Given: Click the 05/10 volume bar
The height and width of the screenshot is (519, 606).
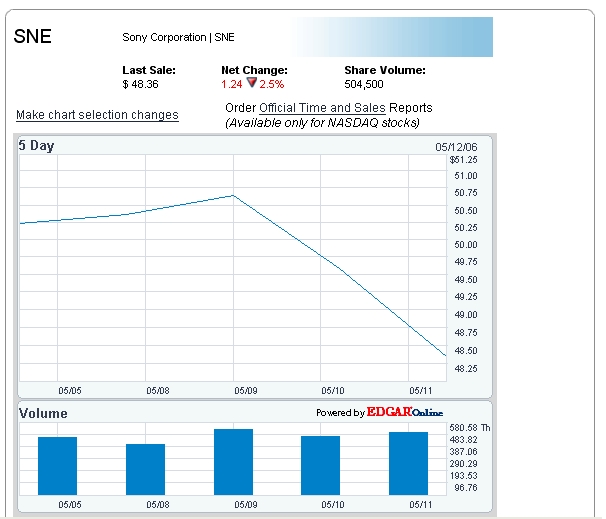Looking at the screenshot, I should 320,465.
